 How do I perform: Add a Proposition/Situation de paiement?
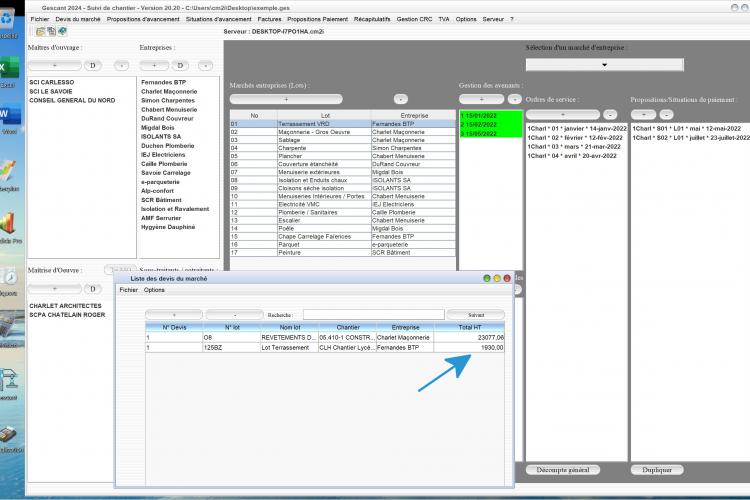tap(643, 114)
